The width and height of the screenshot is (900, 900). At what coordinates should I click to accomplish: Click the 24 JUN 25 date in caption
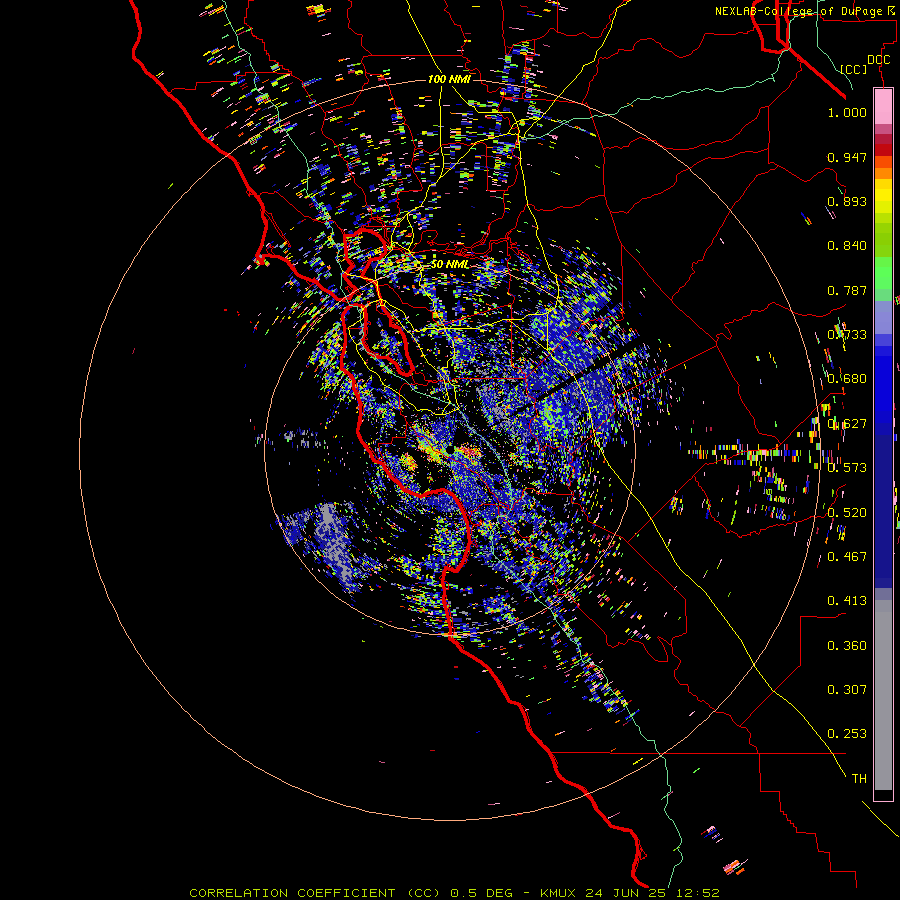coord(626,893)
